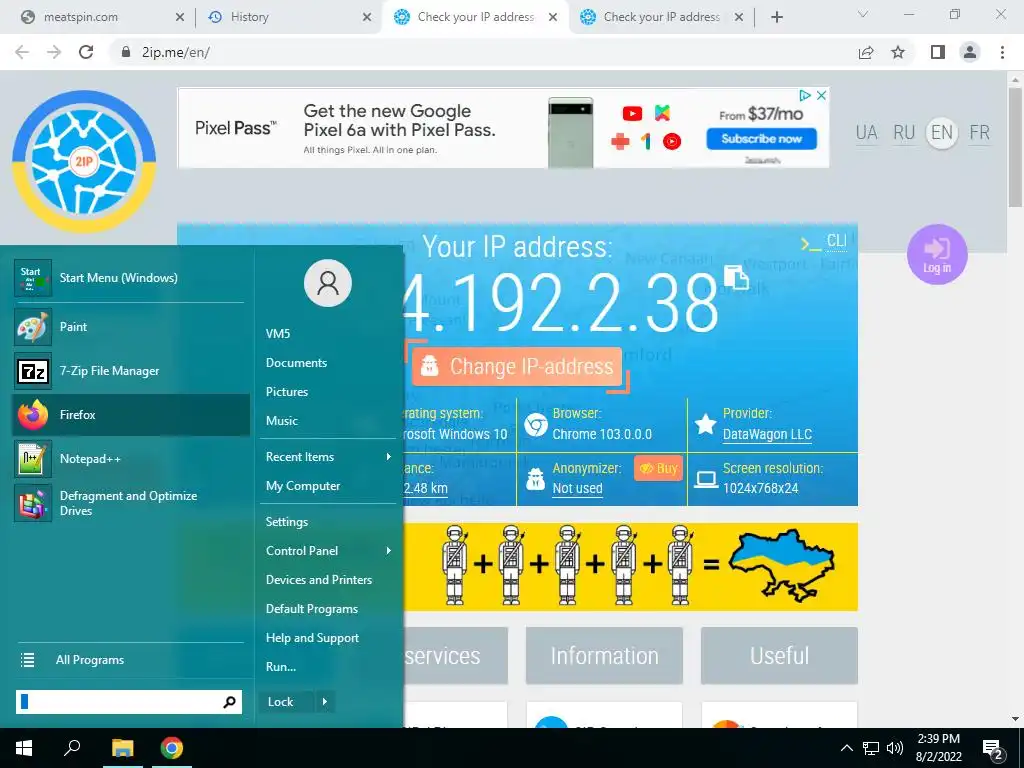This screenshot has height=768, width=1024.
Task: Click Chrome icon in taskbar
Action: [172, 748]
